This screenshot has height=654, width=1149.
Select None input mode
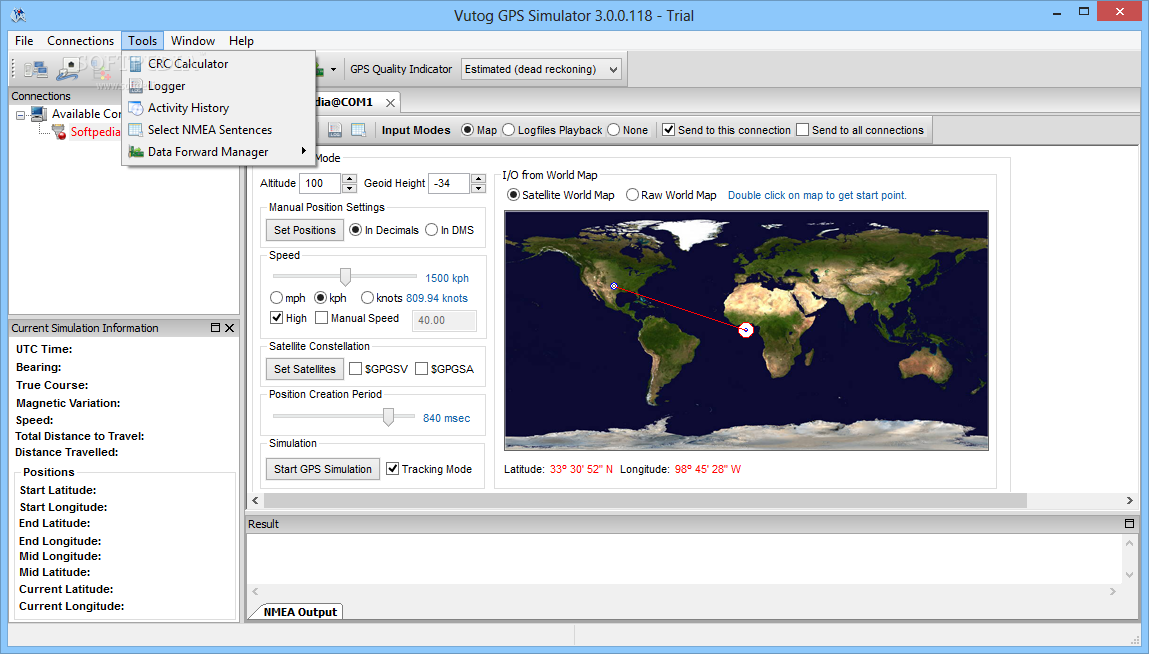tap(613, 130)
